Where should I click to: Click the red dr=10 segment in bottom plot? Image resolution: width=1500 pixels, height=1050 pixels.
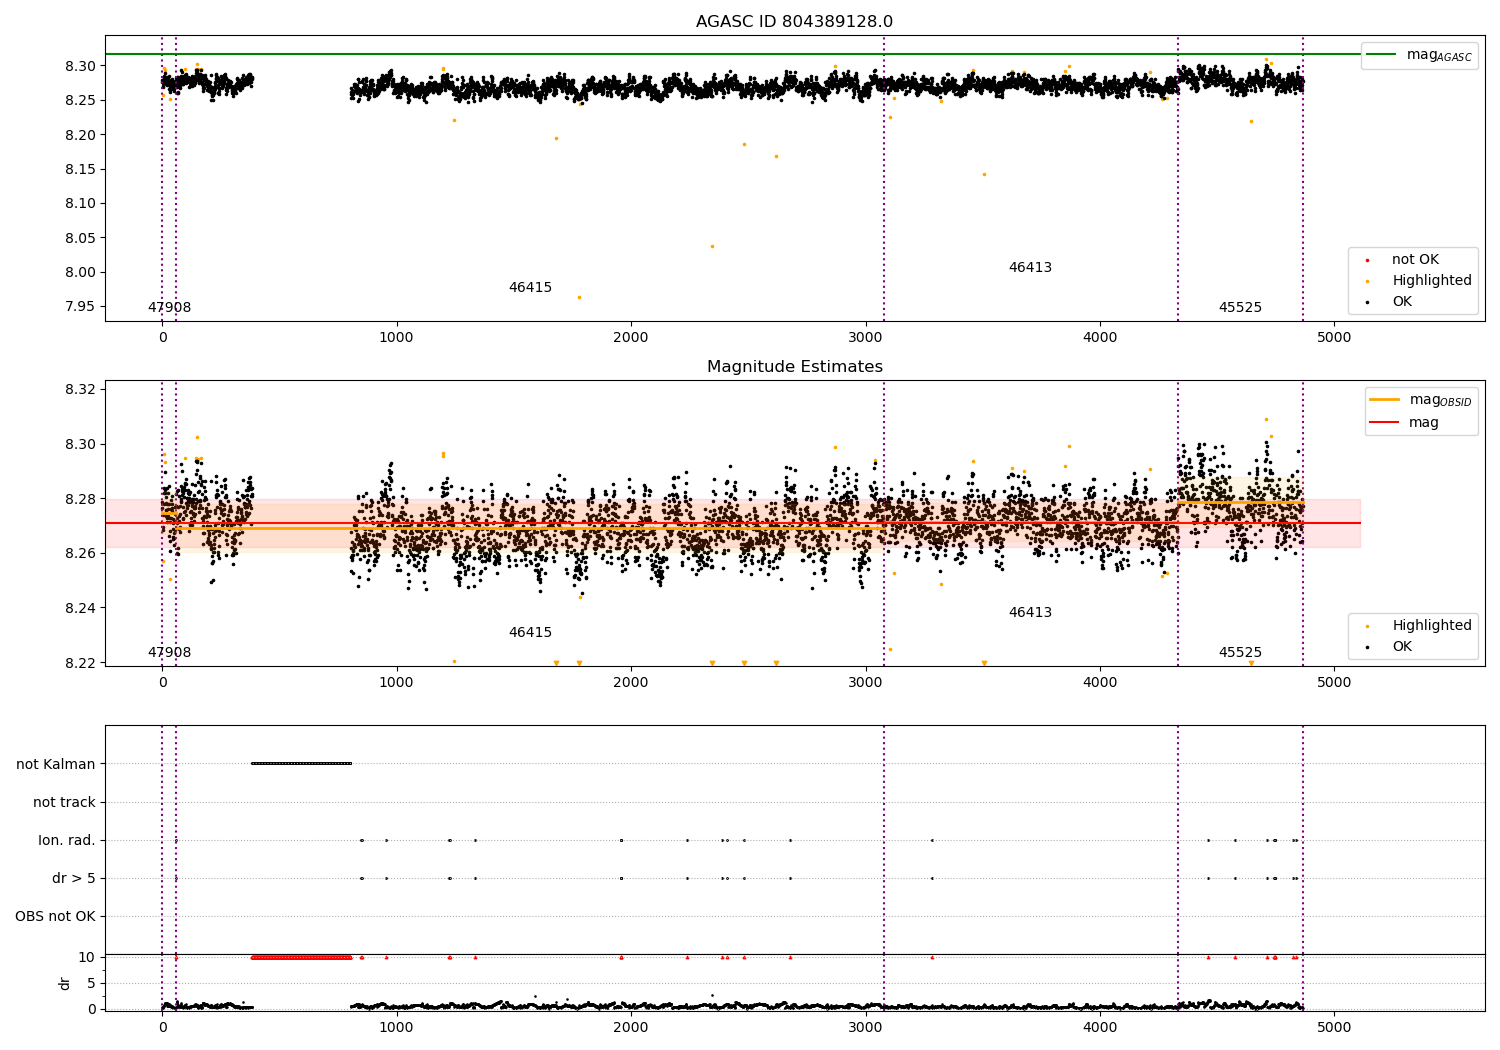(301, 958)
